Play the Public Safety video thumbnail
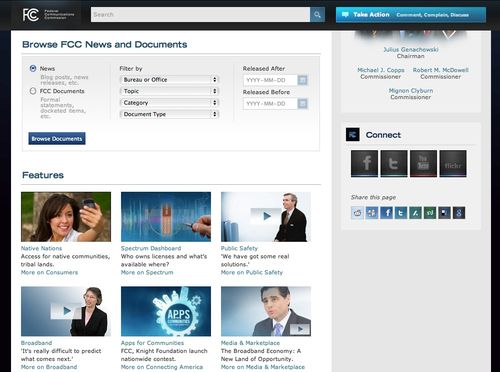 [266, 217]
